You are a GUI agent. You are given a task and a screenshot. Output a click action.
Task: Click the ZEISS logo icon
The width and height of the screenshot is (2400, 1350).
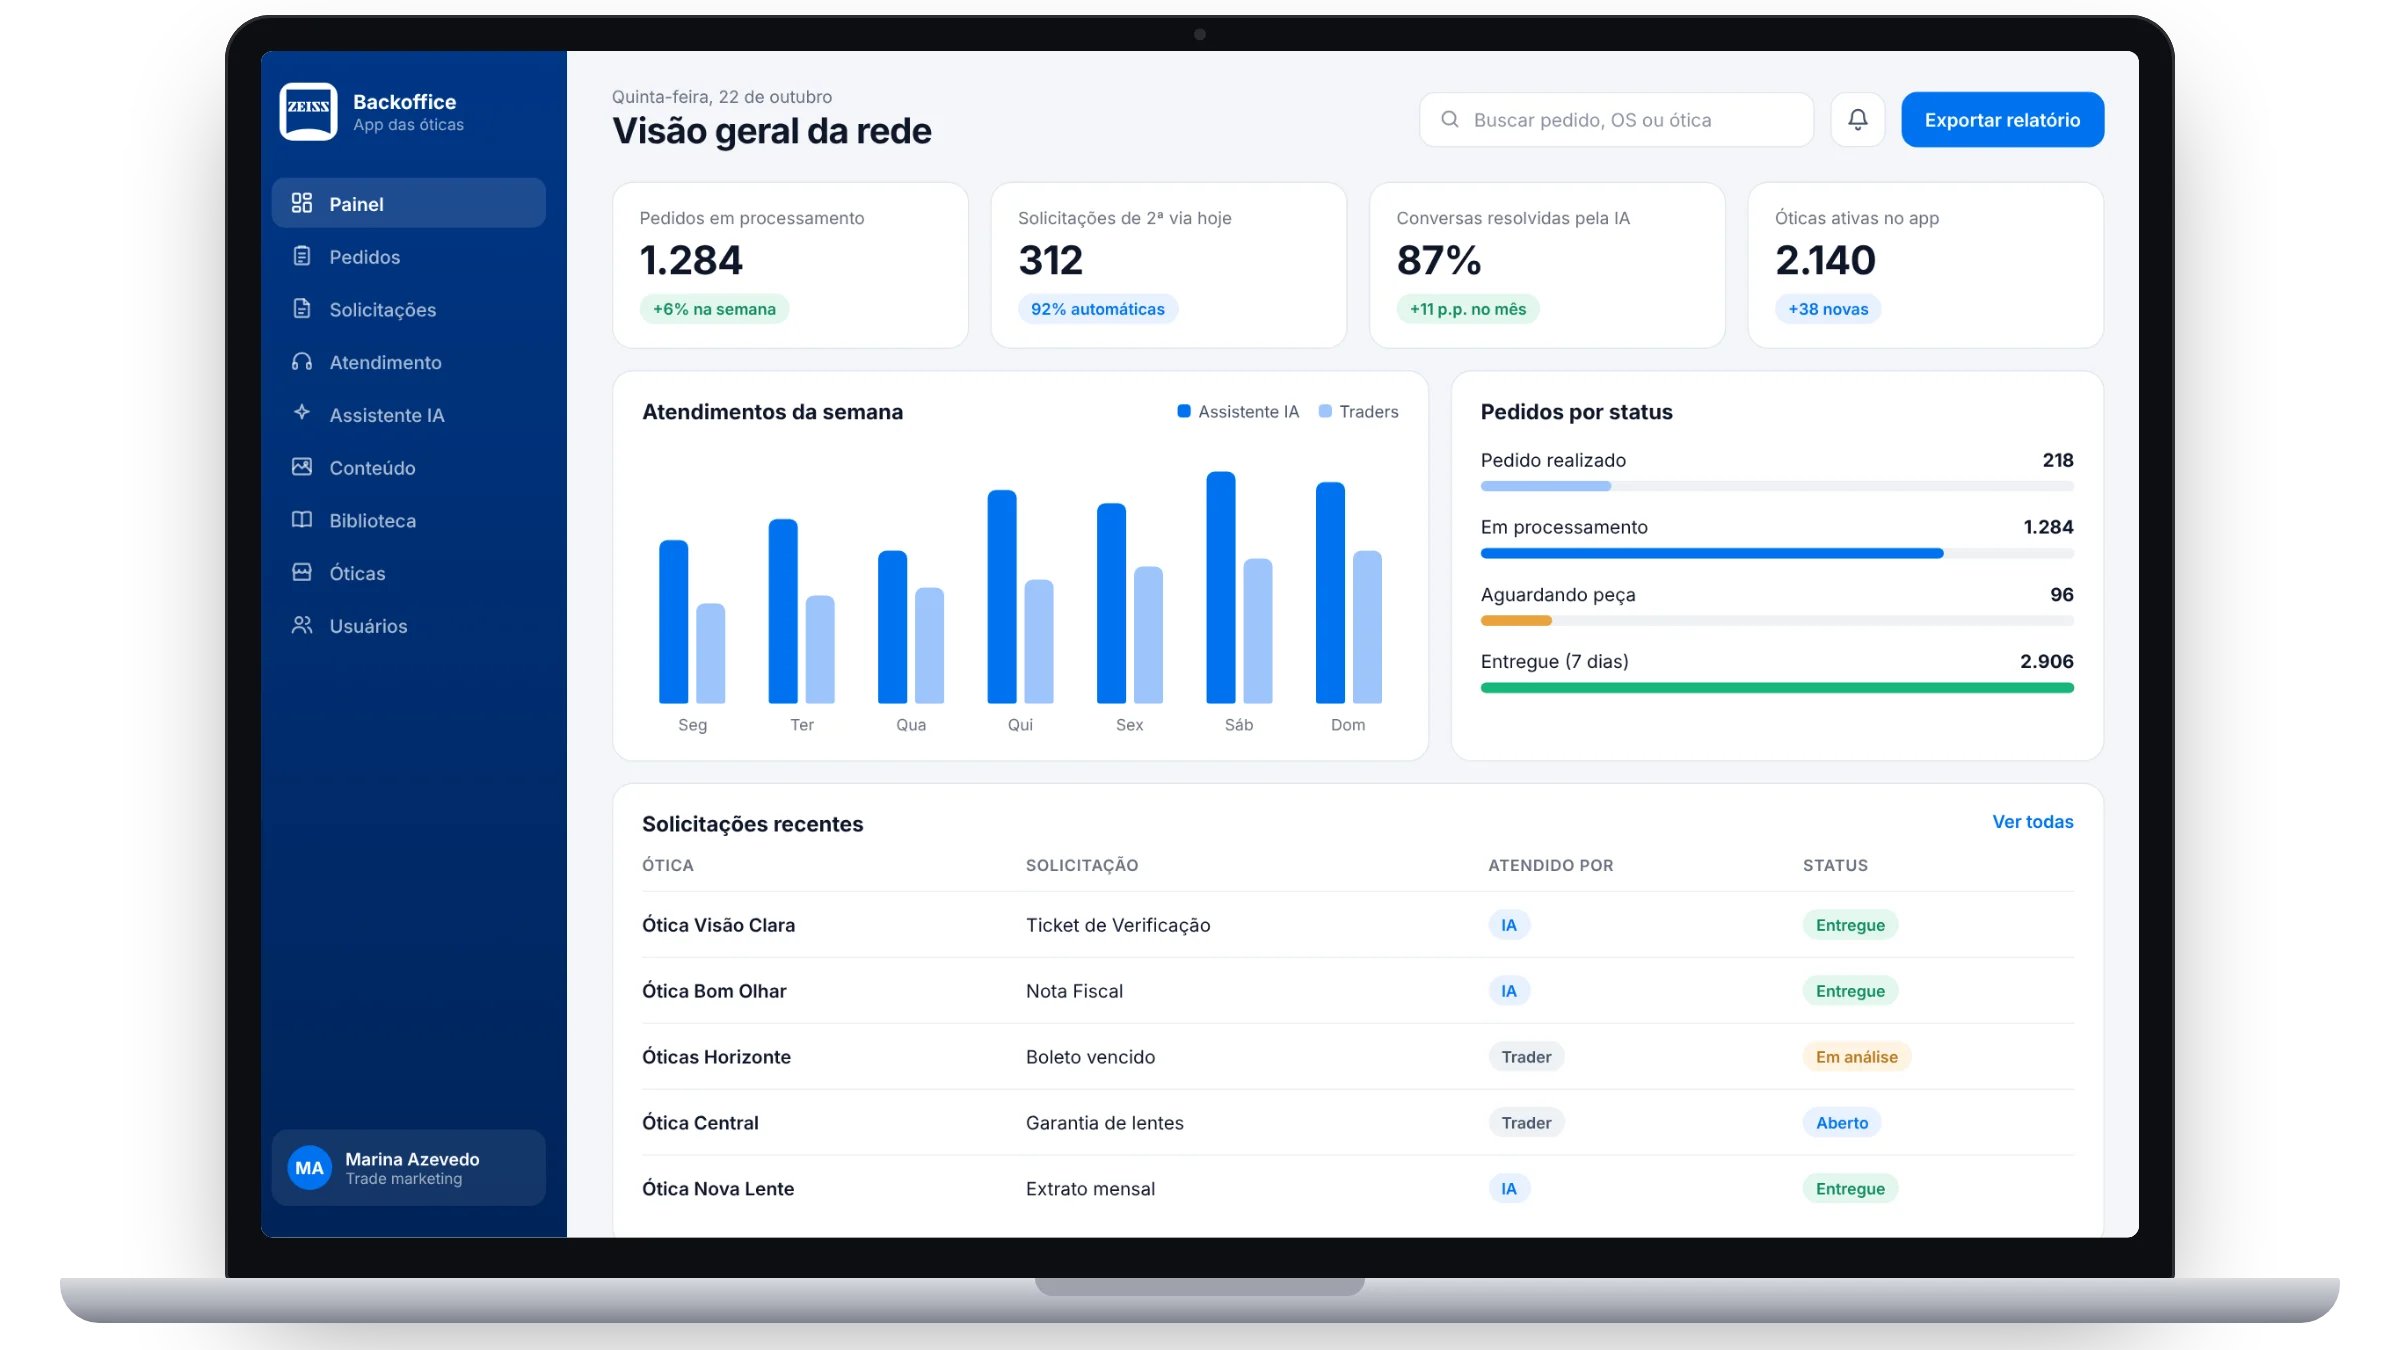click(x=308, y=111)
